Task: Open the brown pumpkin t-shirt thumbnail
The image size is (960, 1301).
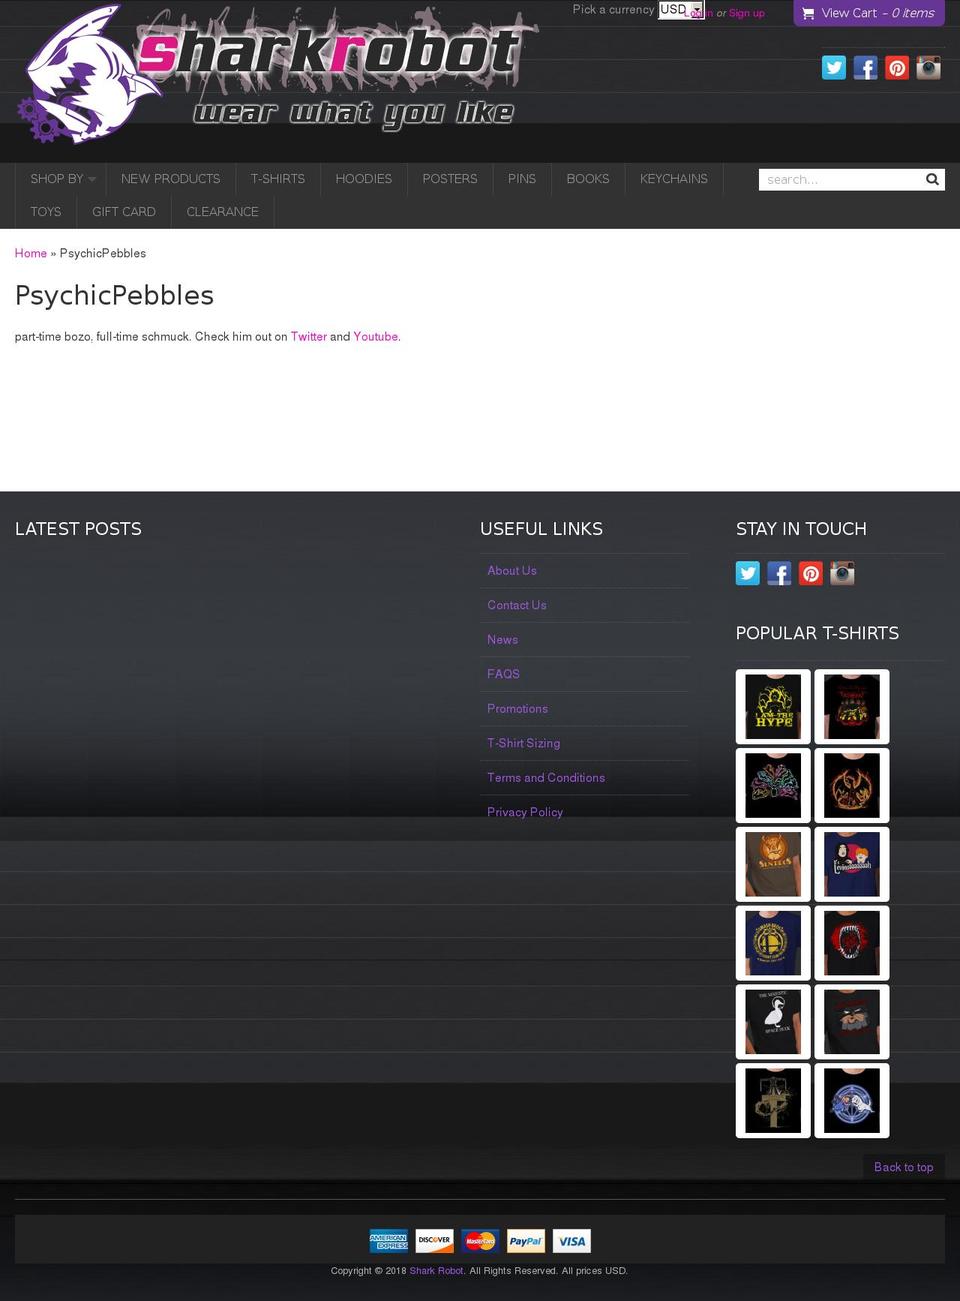Action: click(x=773, y=864)
